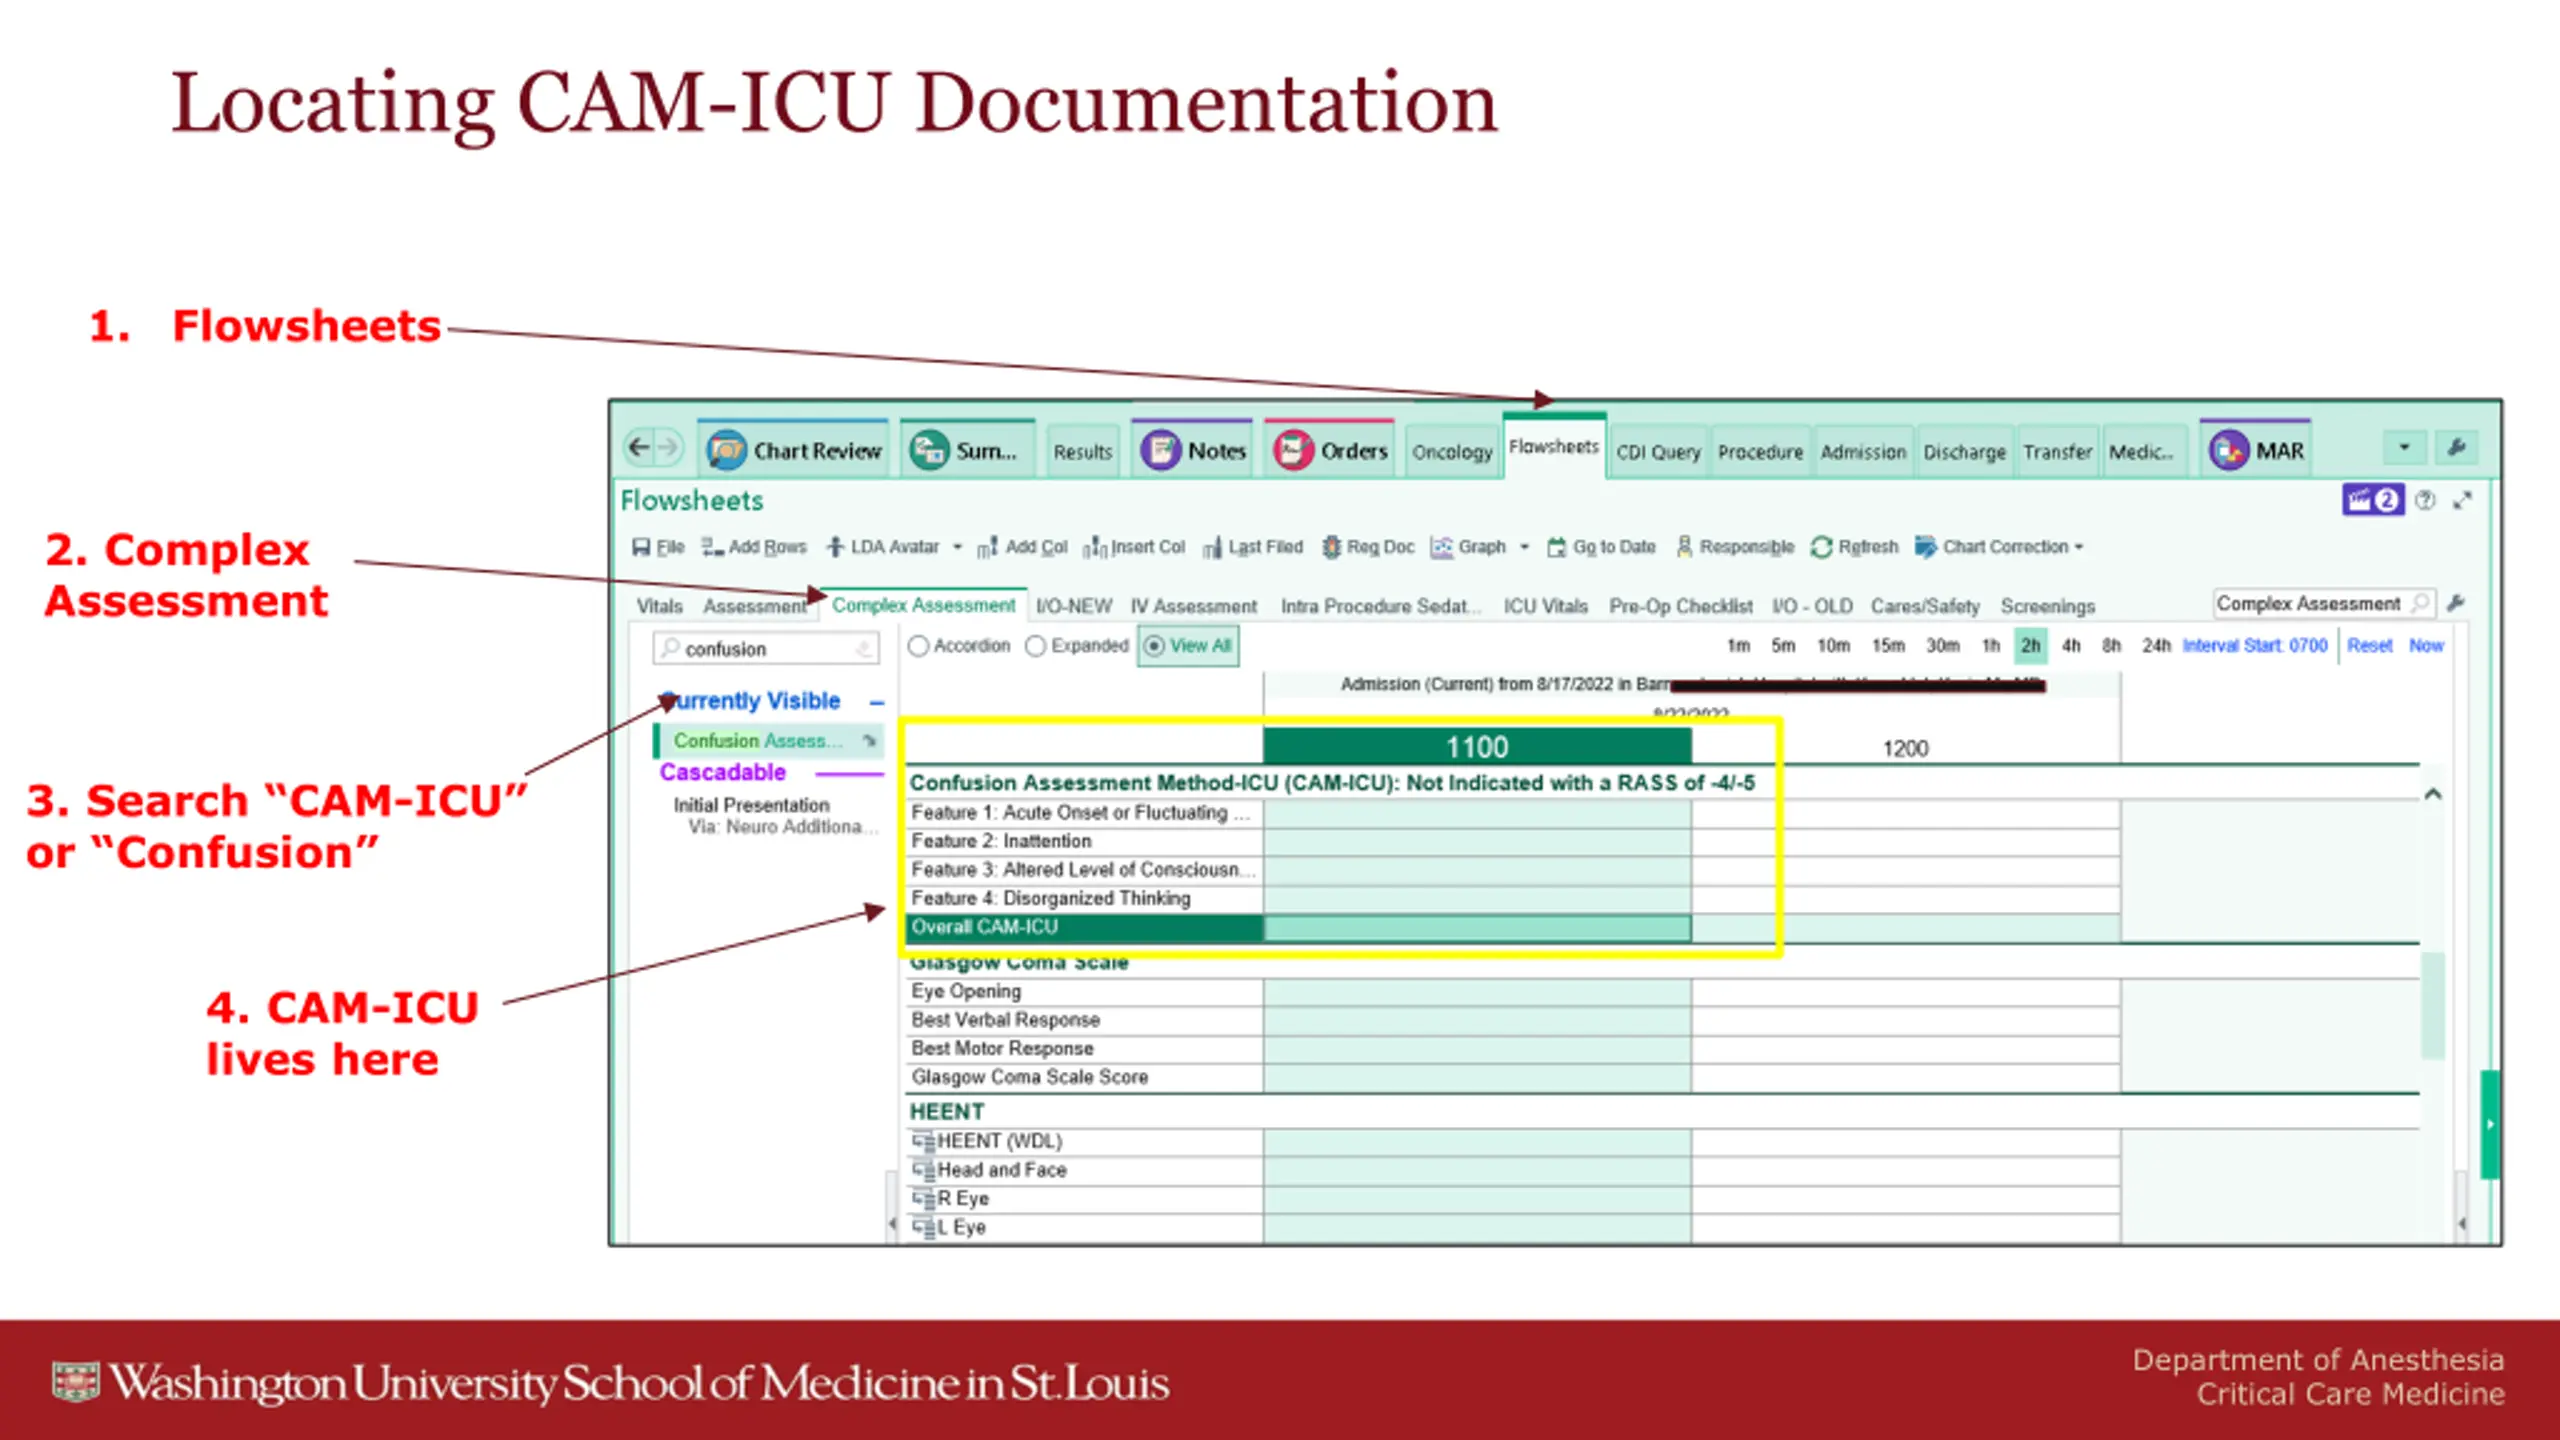Select the View All radio button
This screenshot has height=1440, width=2560.
coord(1154,646)
